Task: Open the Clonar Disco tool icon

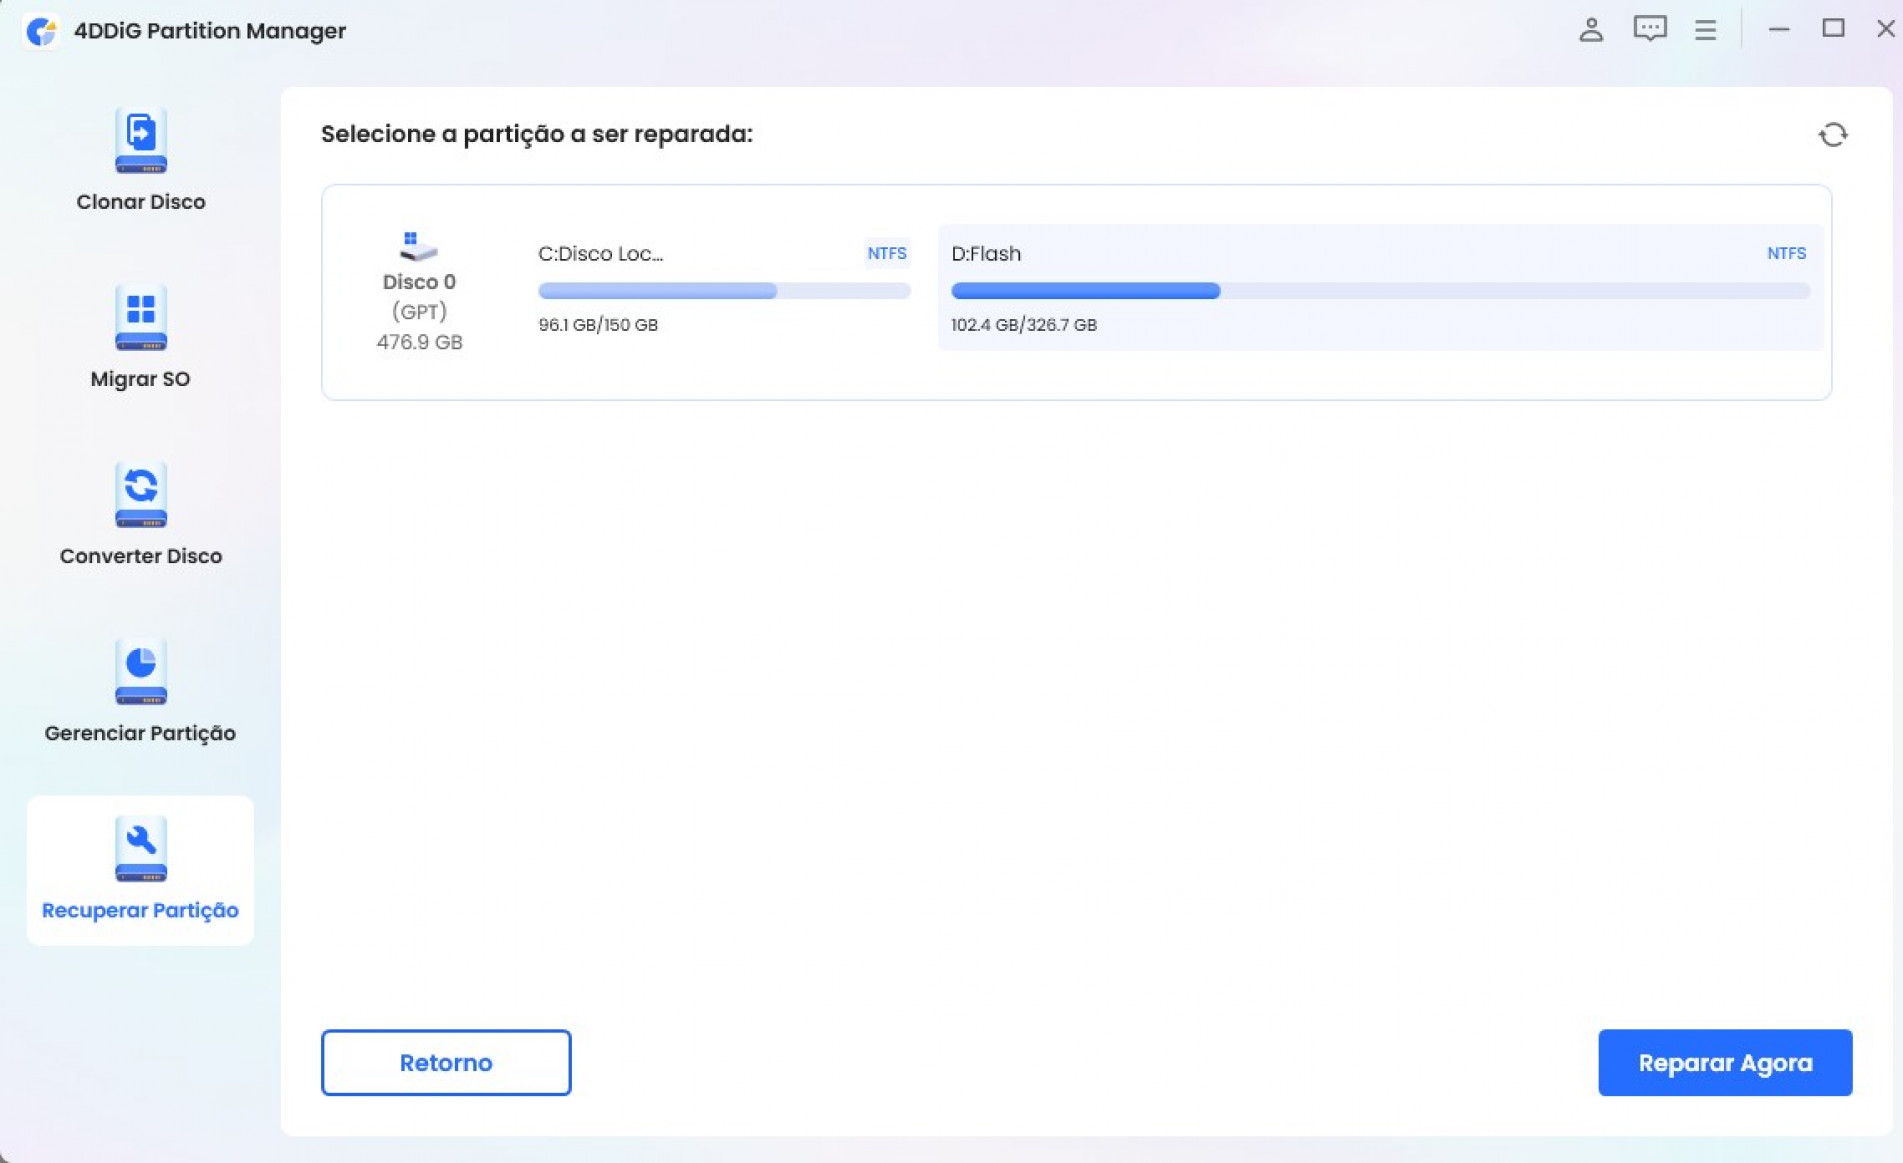Action: click(x=140, y=140)
